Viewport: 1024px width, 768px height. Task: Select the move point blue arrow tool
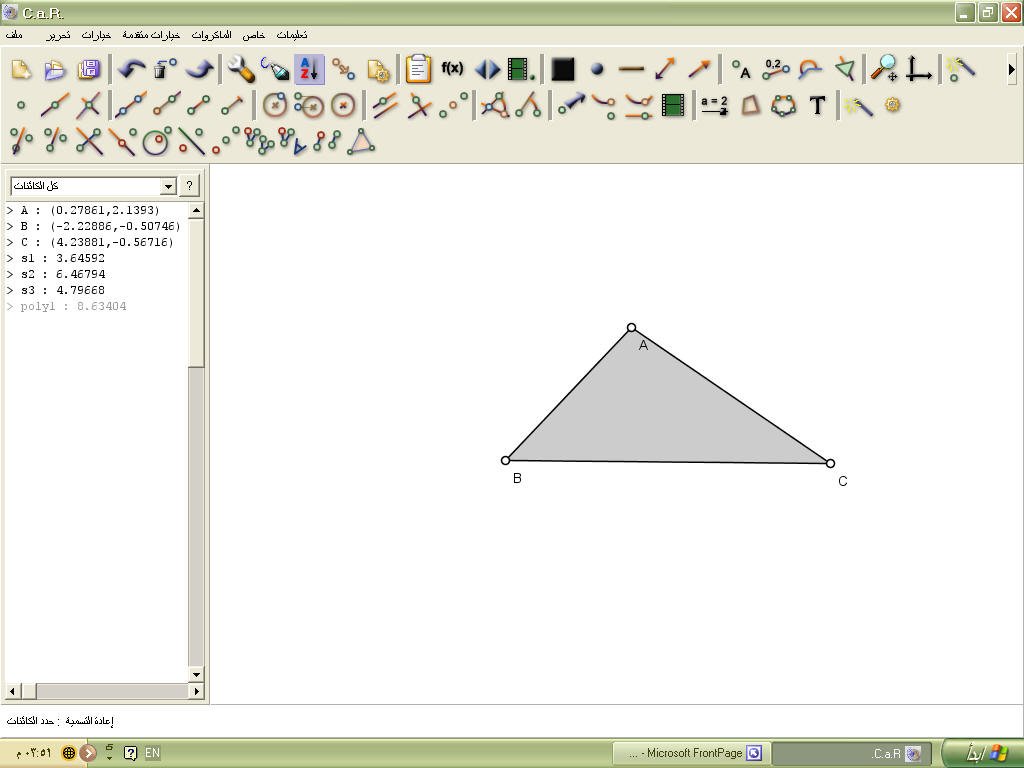click(x=570, y=104)
